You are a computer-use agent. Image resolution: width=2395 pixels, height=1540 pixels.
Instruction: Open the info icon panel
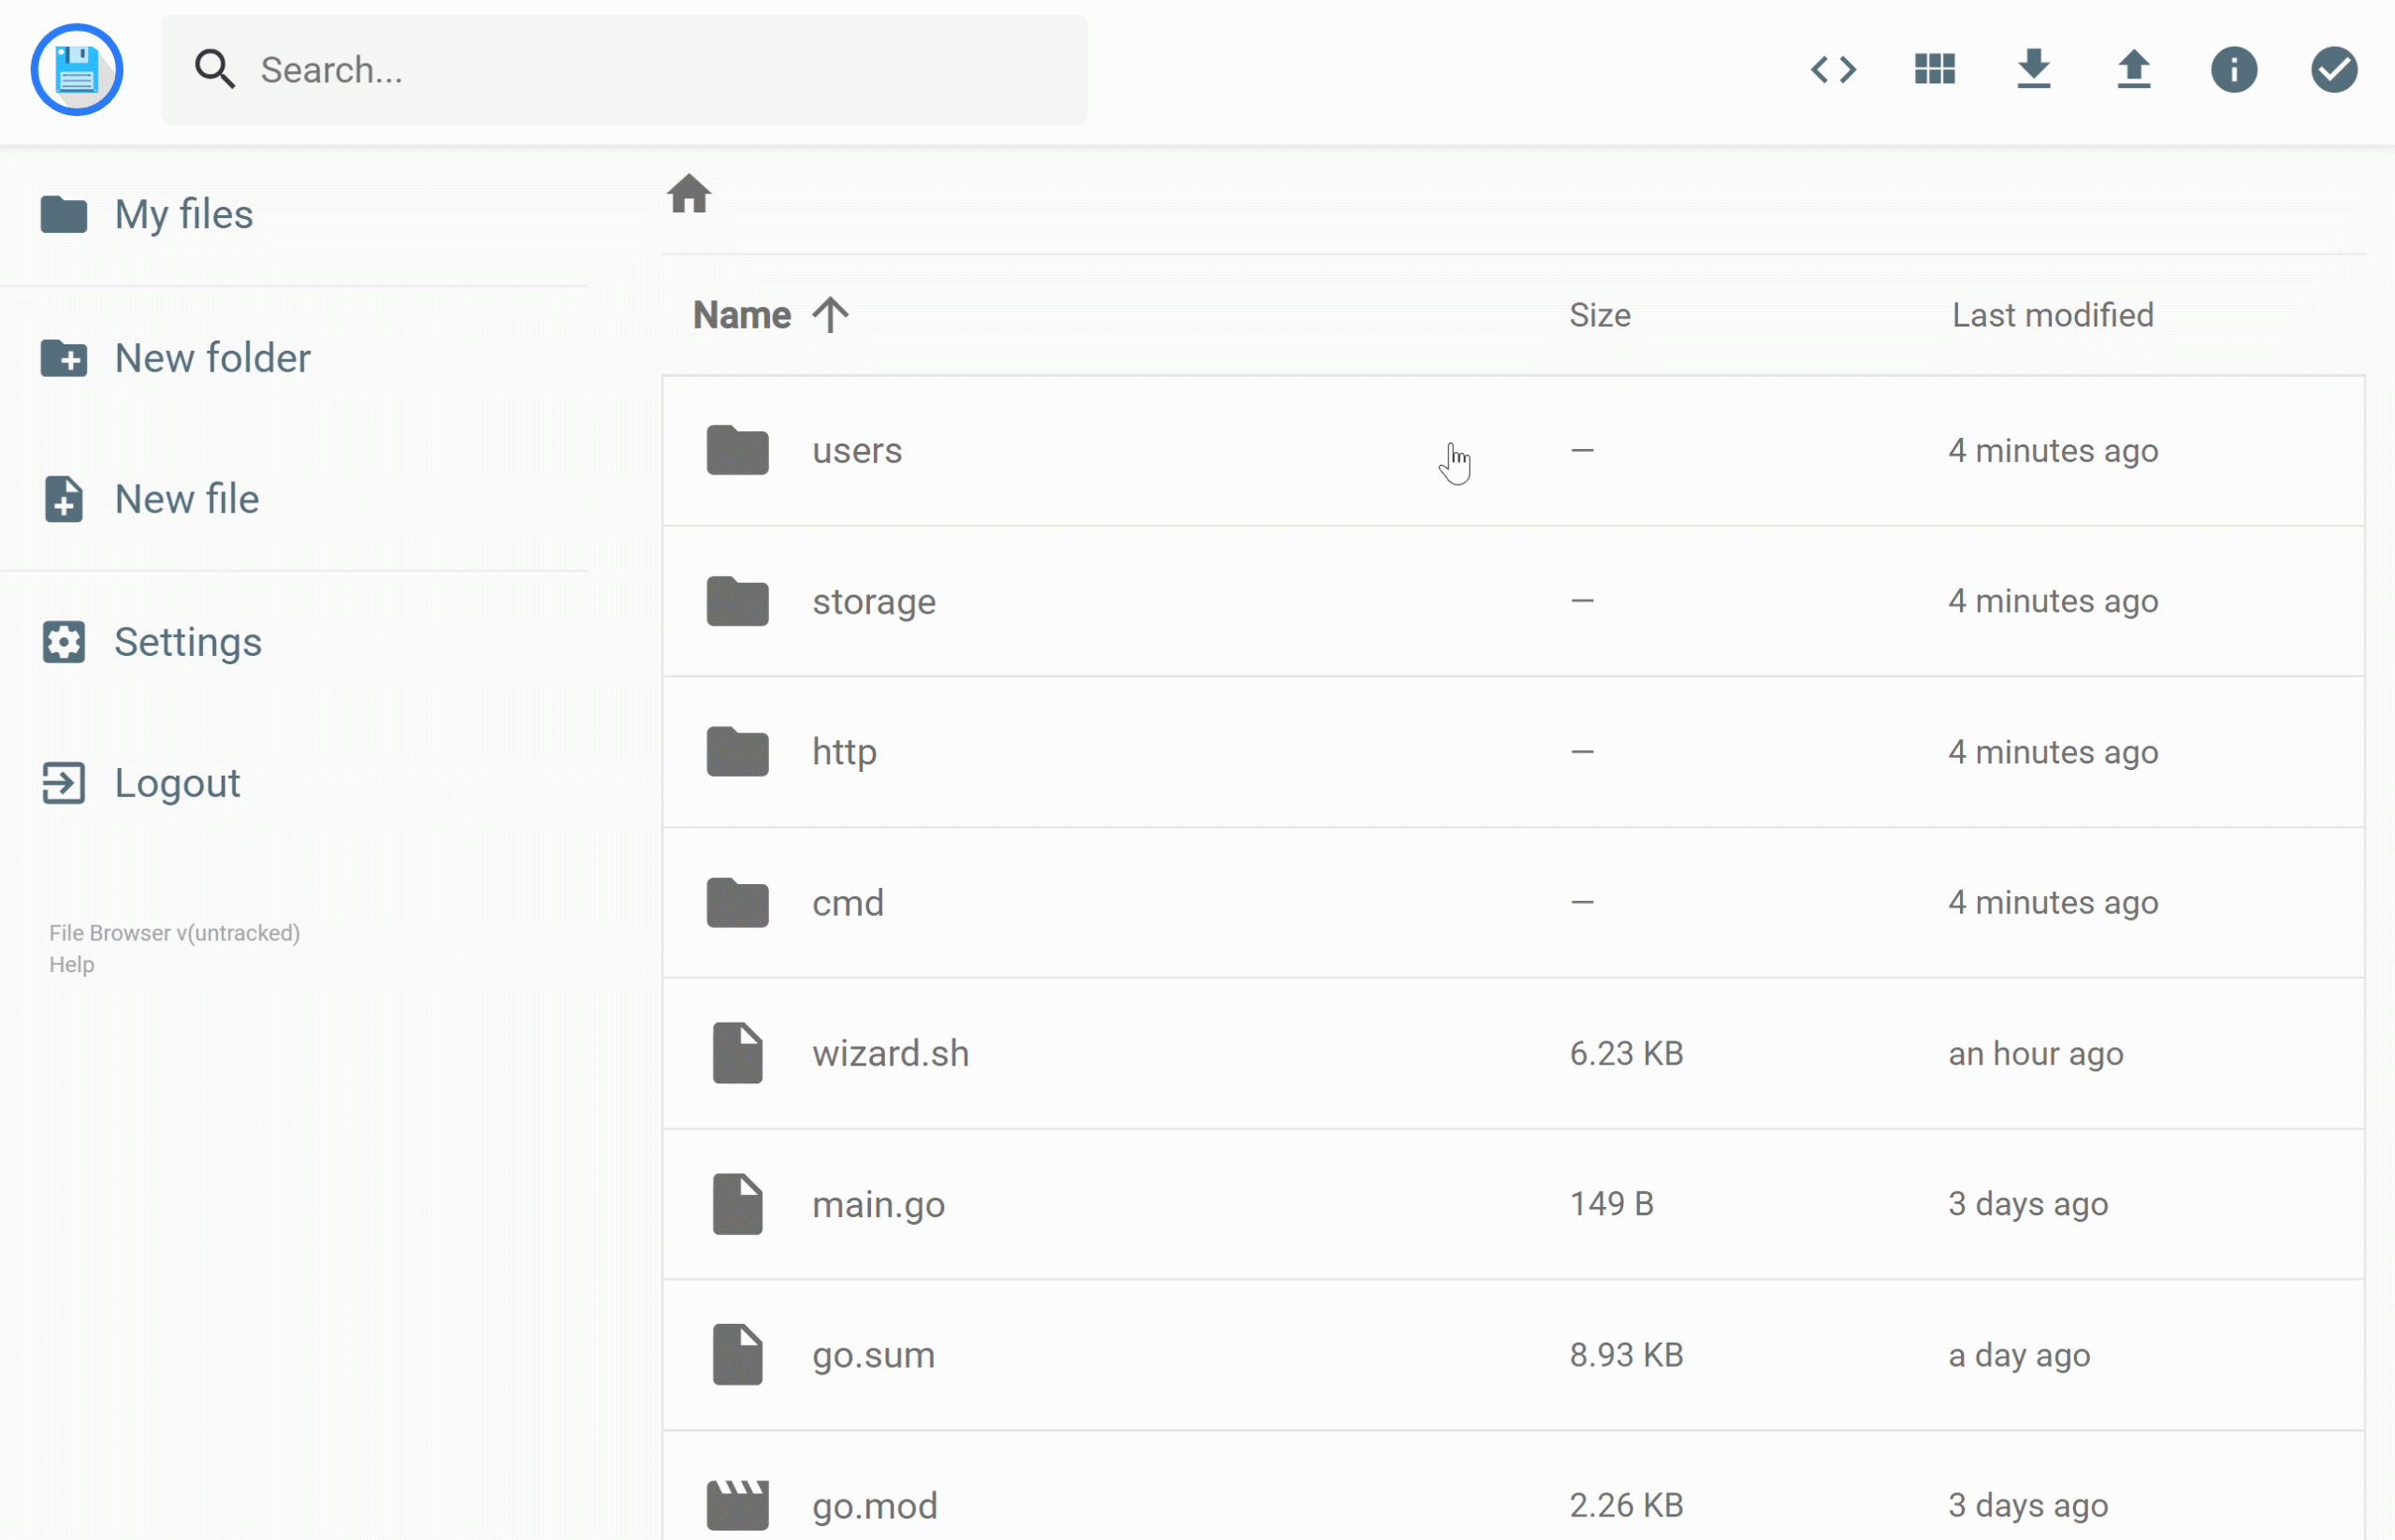coord(2233,70)
